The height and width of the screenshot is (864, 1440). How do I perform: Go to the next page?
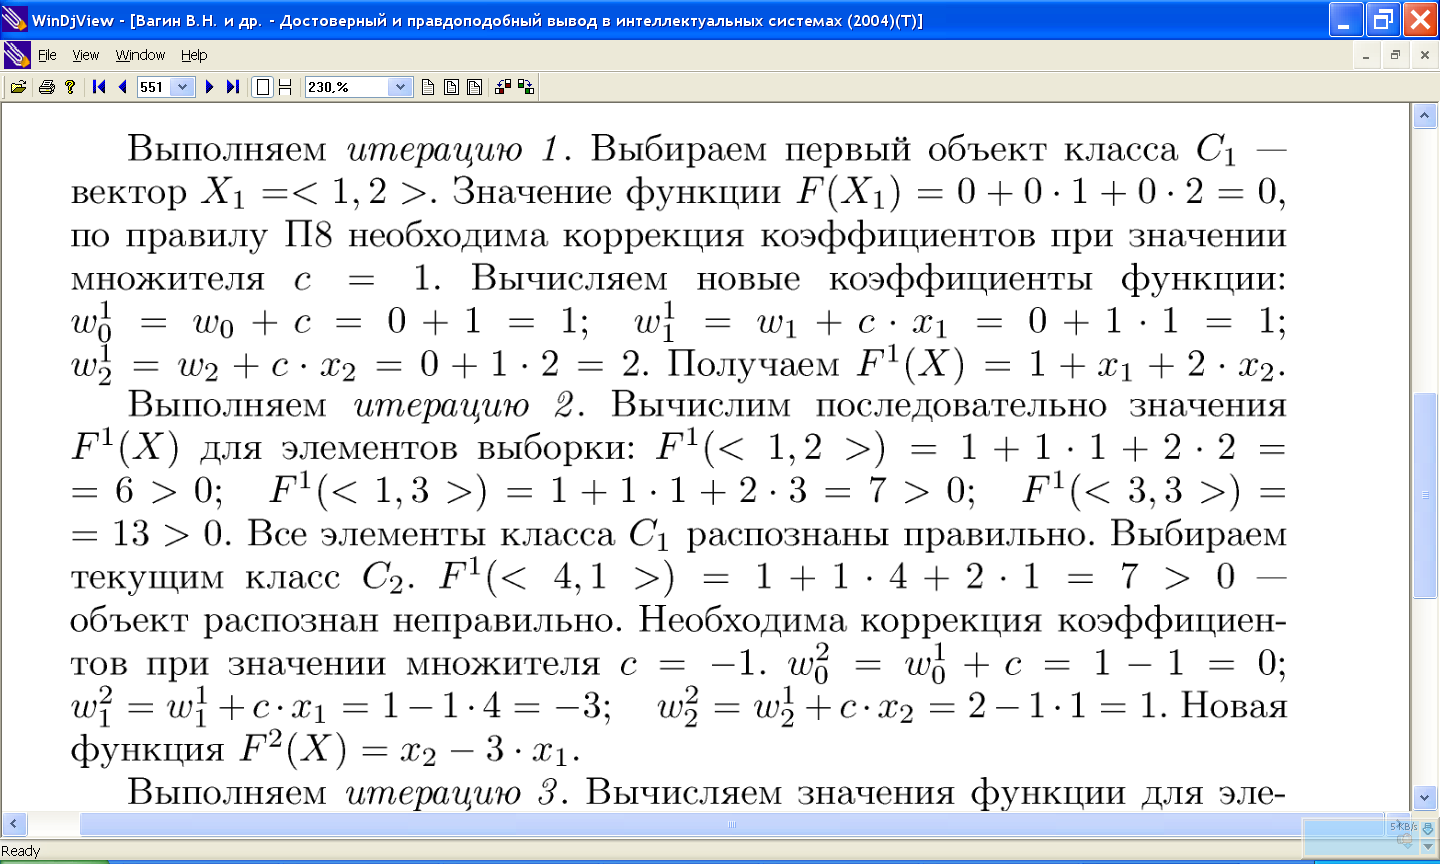pyautogui.click(x=209, y=87)
